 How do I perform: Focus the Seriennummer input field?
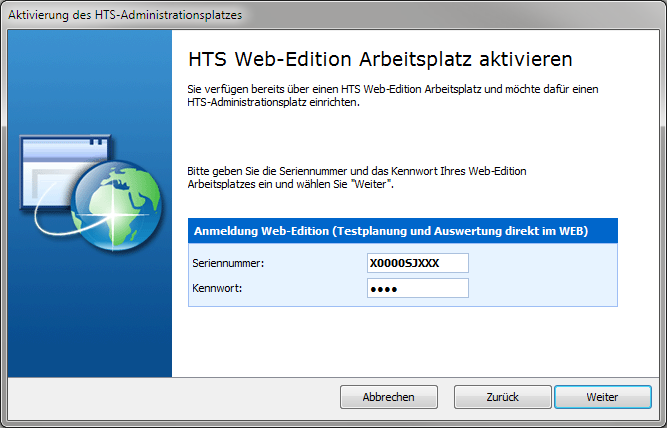coord(418,263)
